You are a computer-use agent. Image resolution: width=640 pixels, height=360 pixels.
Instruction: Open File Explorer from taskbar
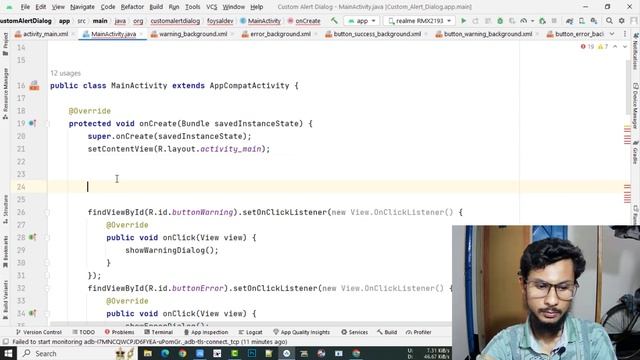click(x=148, y=353)
